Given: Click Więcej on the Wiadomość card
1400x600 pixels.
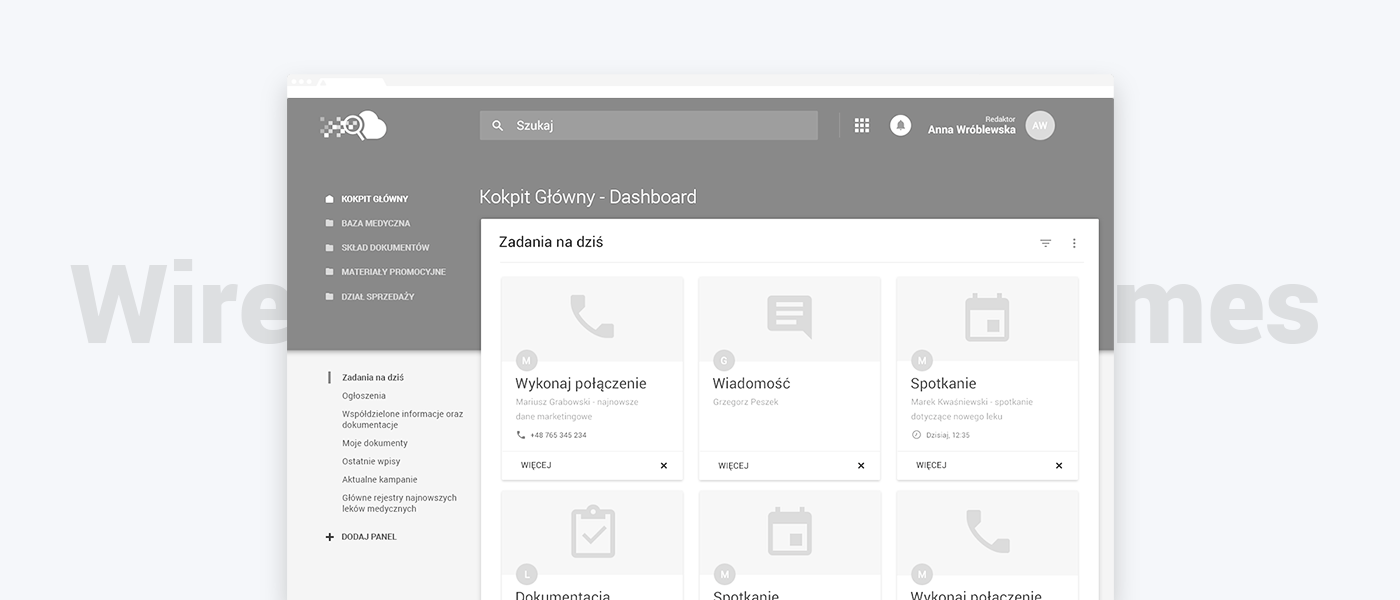Looking at the screenshot, I should pos(733,466).
